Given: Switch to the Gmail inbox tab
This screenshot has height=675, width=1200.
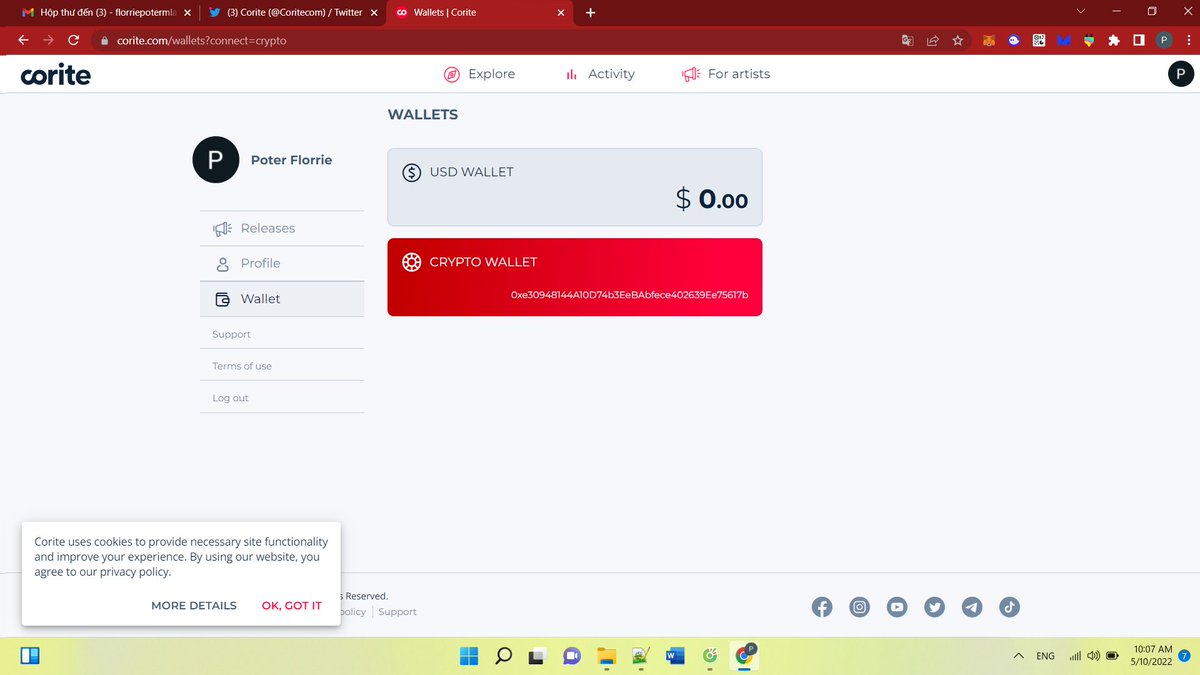Looking at the screenshot, I should (104, 13).
